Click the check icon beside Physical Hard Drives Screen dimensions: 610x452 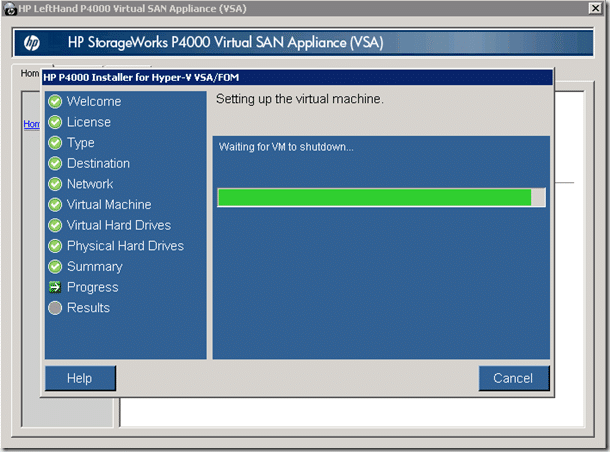tap(55, 246)
